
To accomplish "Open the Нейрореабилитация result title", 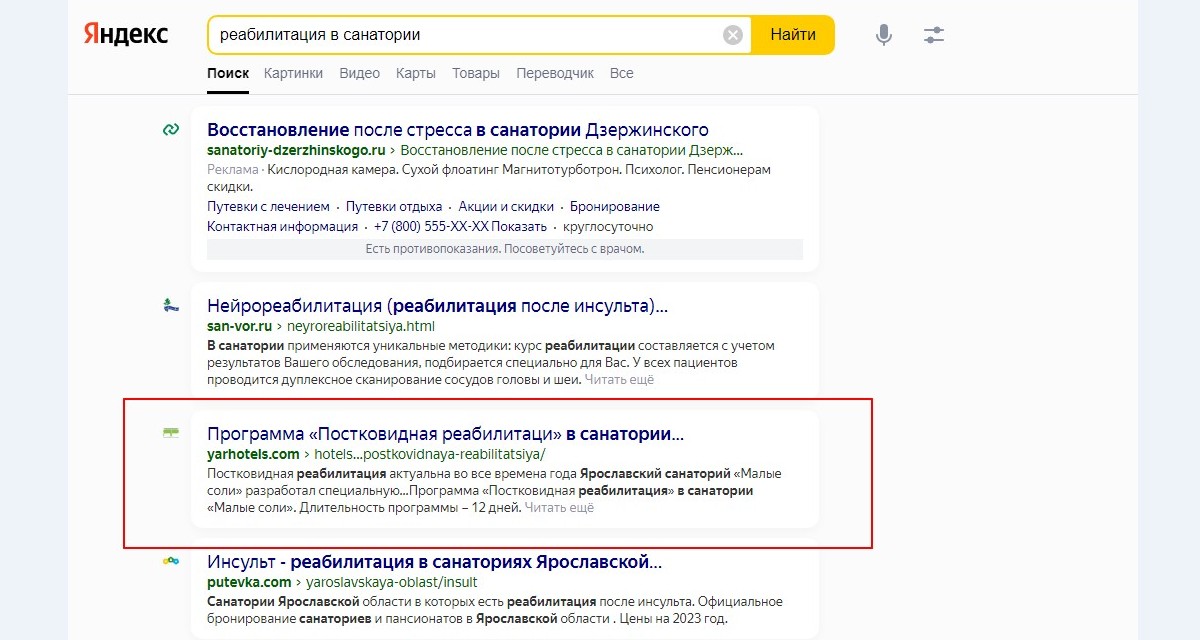I will (437, 306).
